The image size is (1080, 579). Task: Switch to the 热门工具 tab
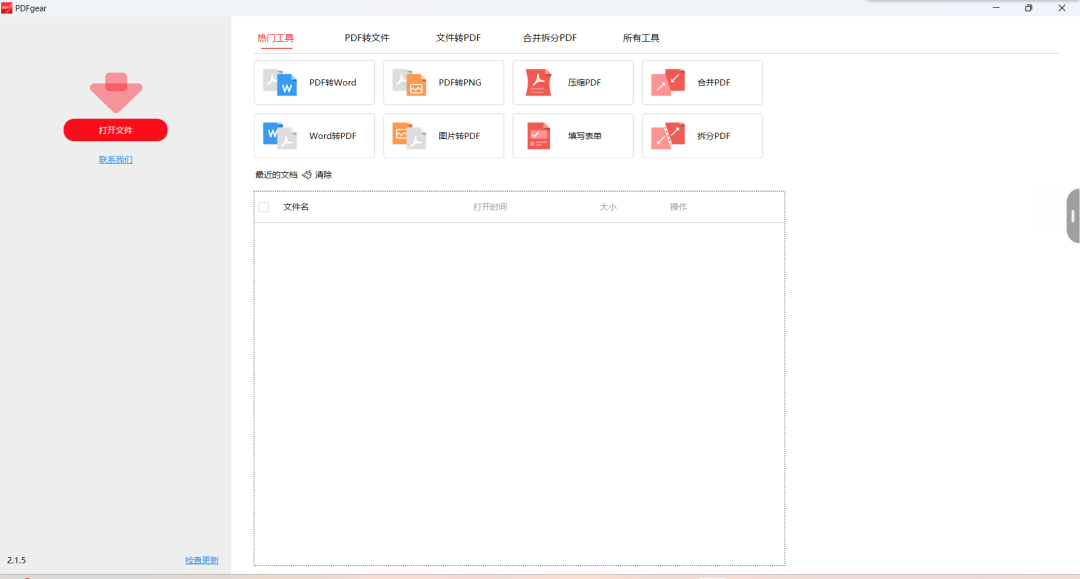point(275,38)
